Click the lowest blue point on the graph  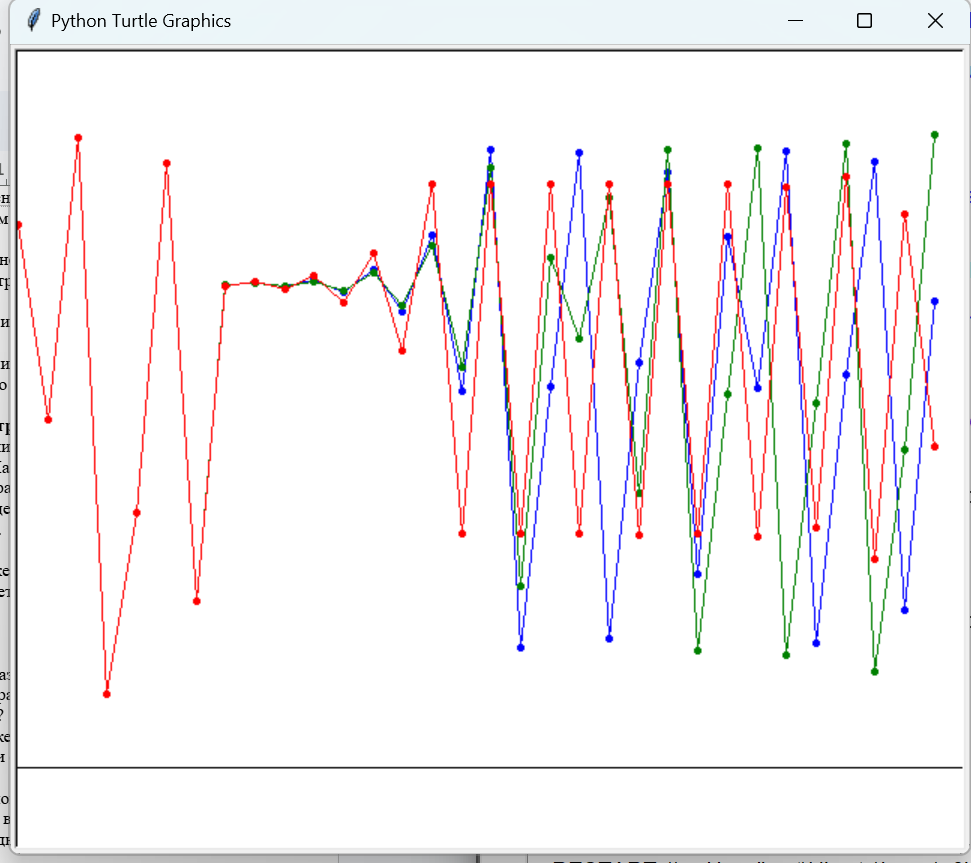point(521,648)
